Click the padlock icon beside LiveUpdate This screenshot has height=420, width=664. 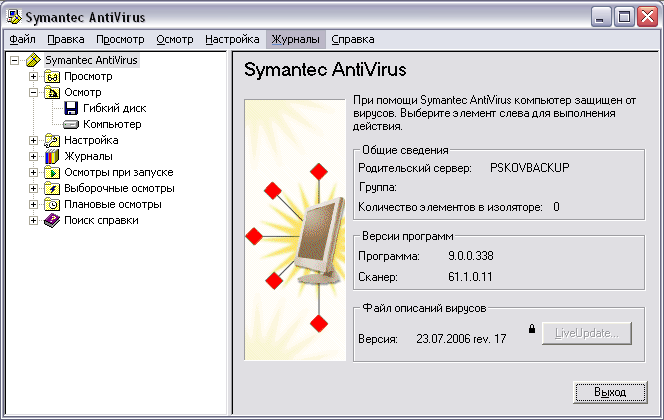click(x=532, y=329)
